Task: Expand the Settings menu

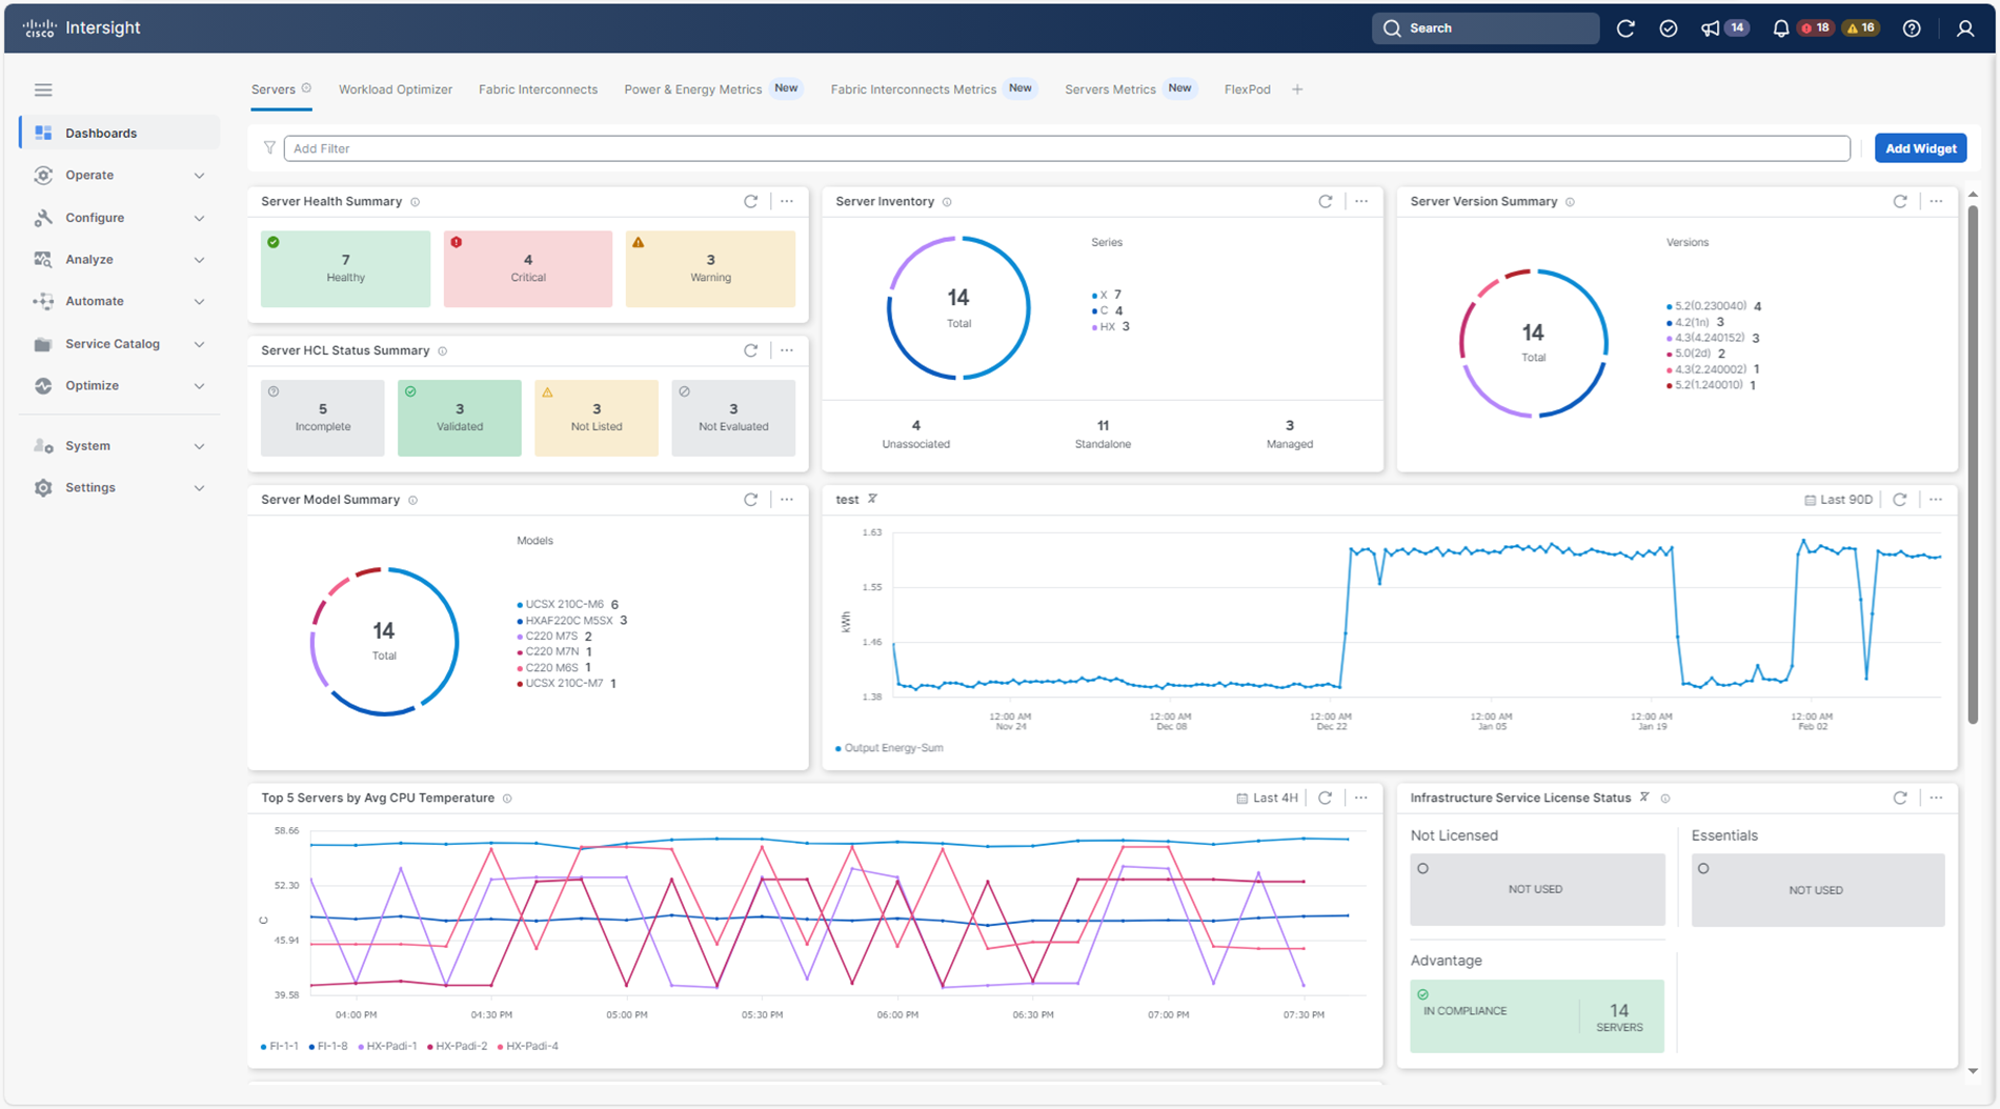Action: 120,488
